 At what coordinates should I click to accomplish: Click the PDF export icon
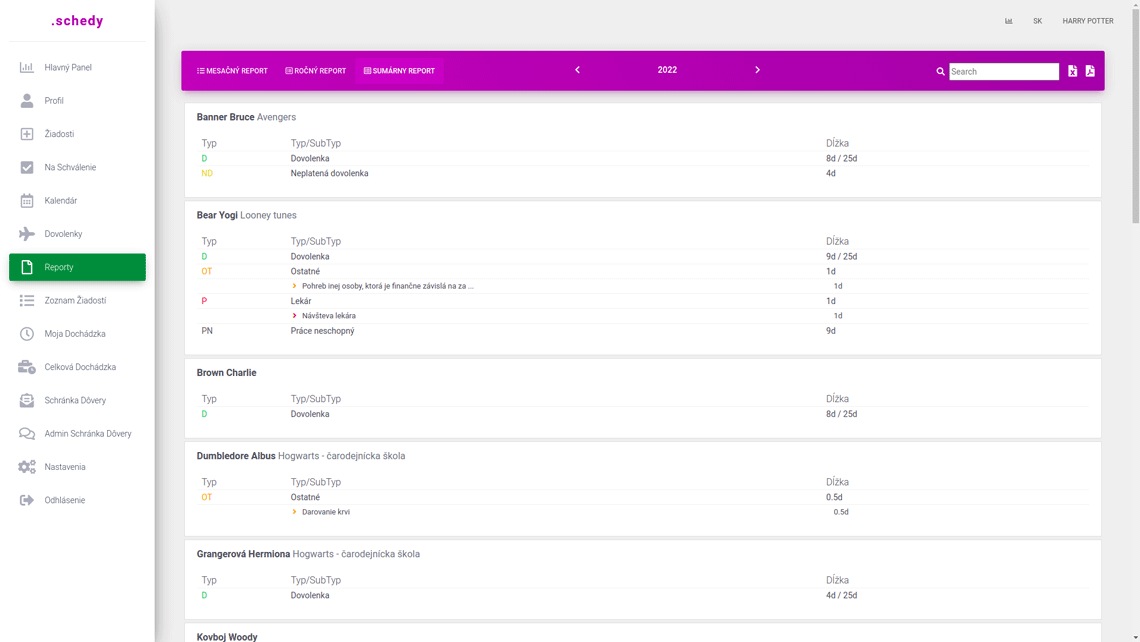(x=1090, y=71)
